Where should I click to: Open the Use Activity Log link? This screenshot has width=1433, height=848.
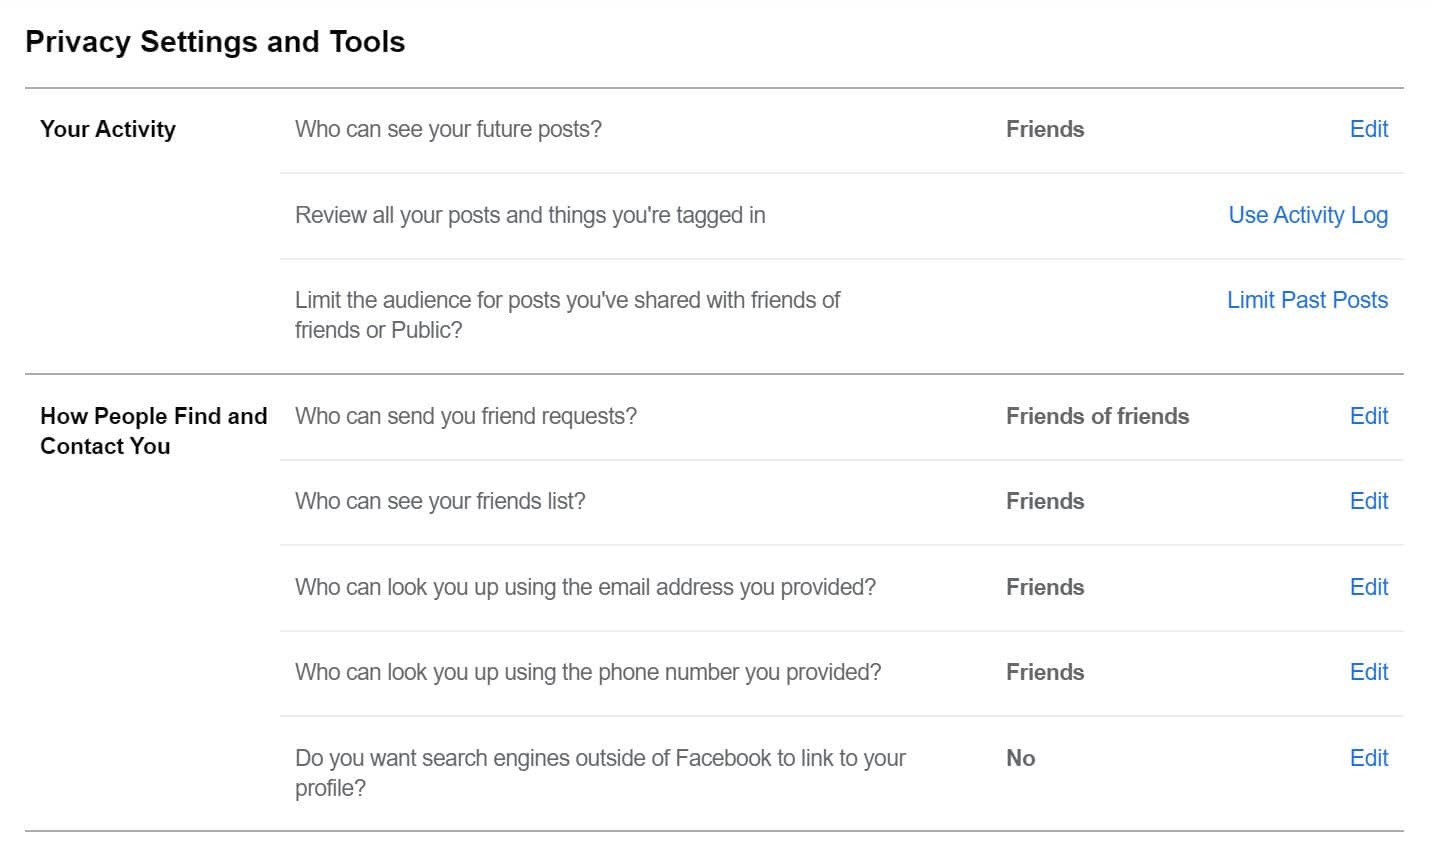1307,215
